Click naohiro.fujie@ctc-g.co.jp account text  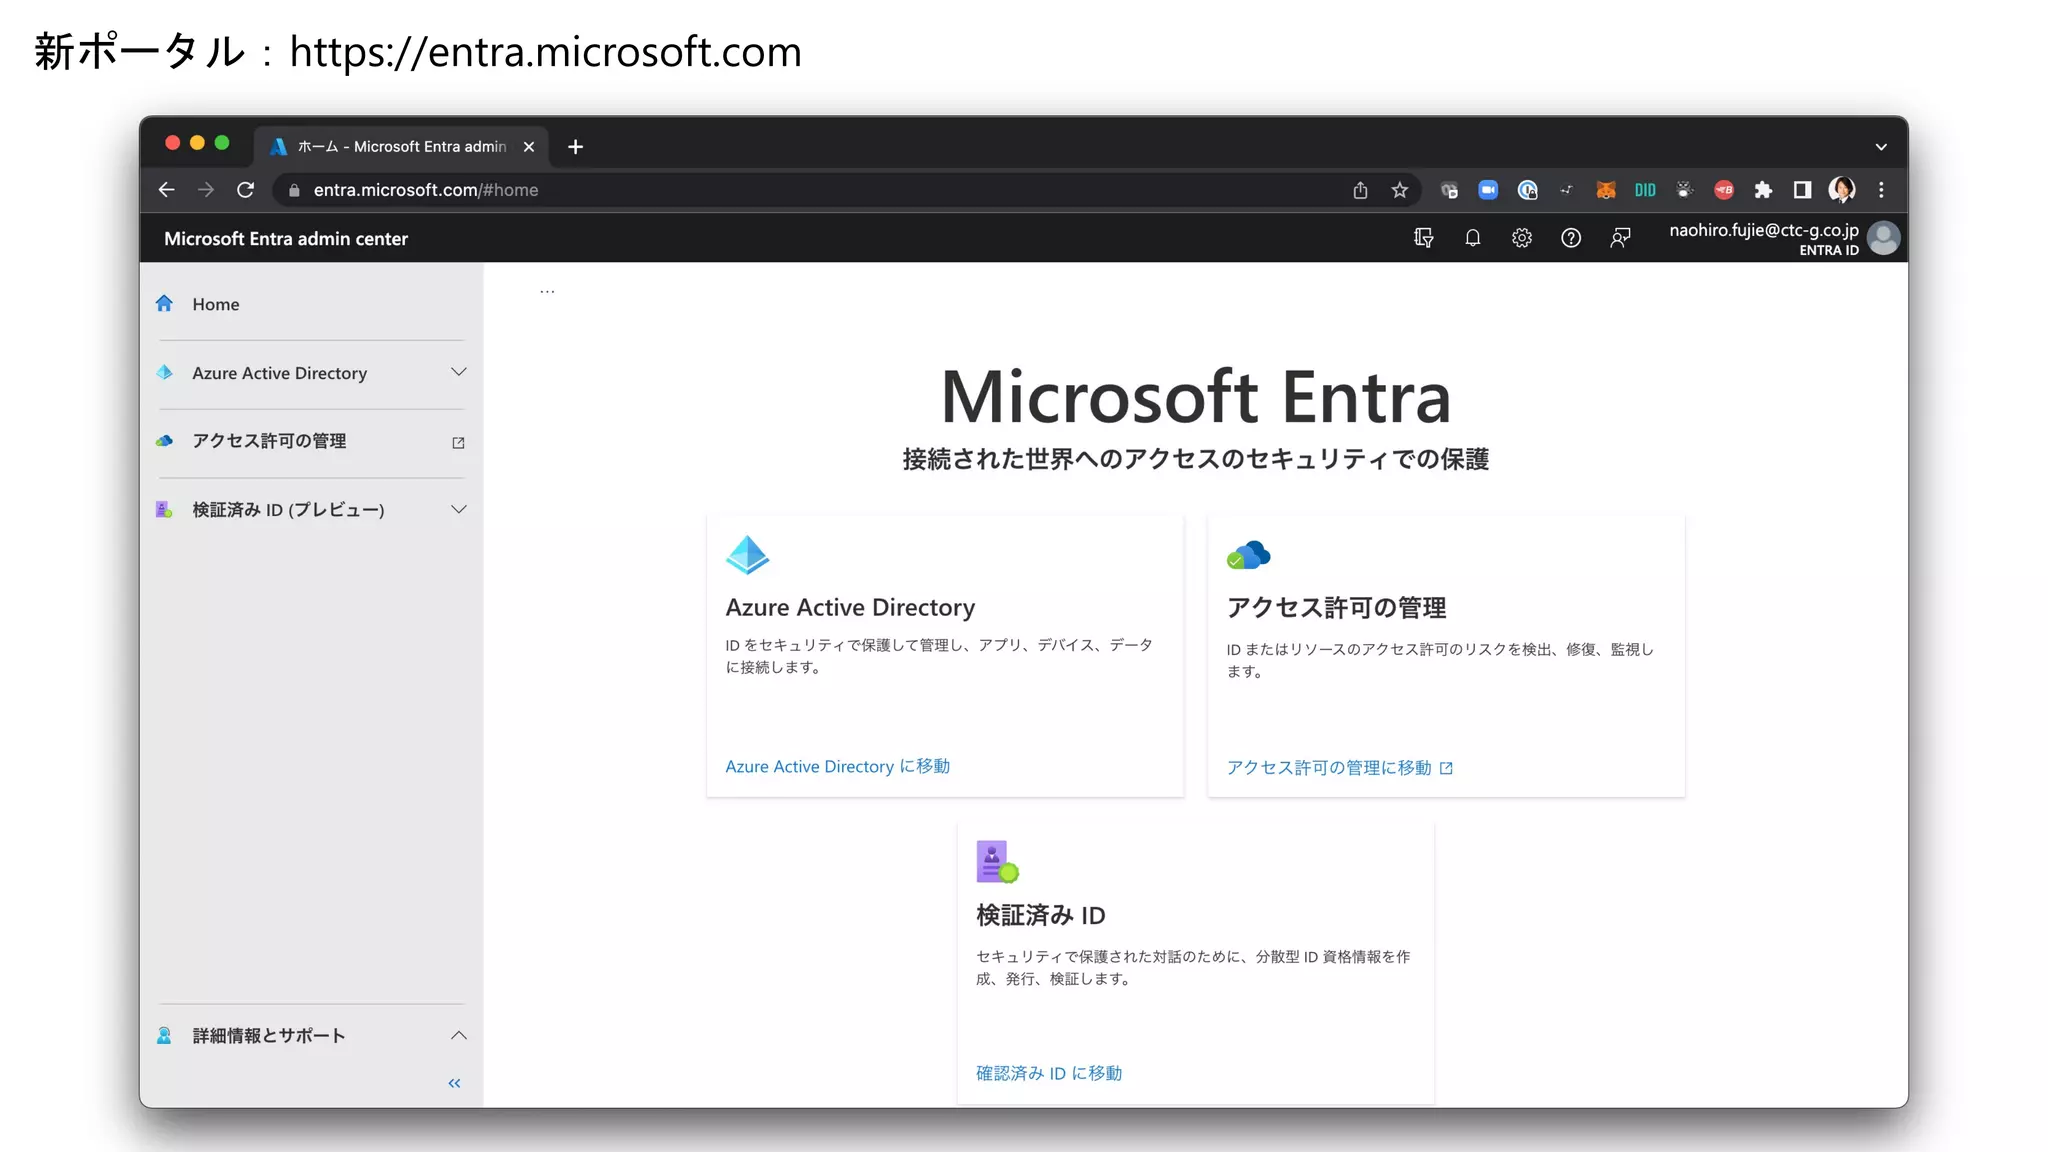1764,230
